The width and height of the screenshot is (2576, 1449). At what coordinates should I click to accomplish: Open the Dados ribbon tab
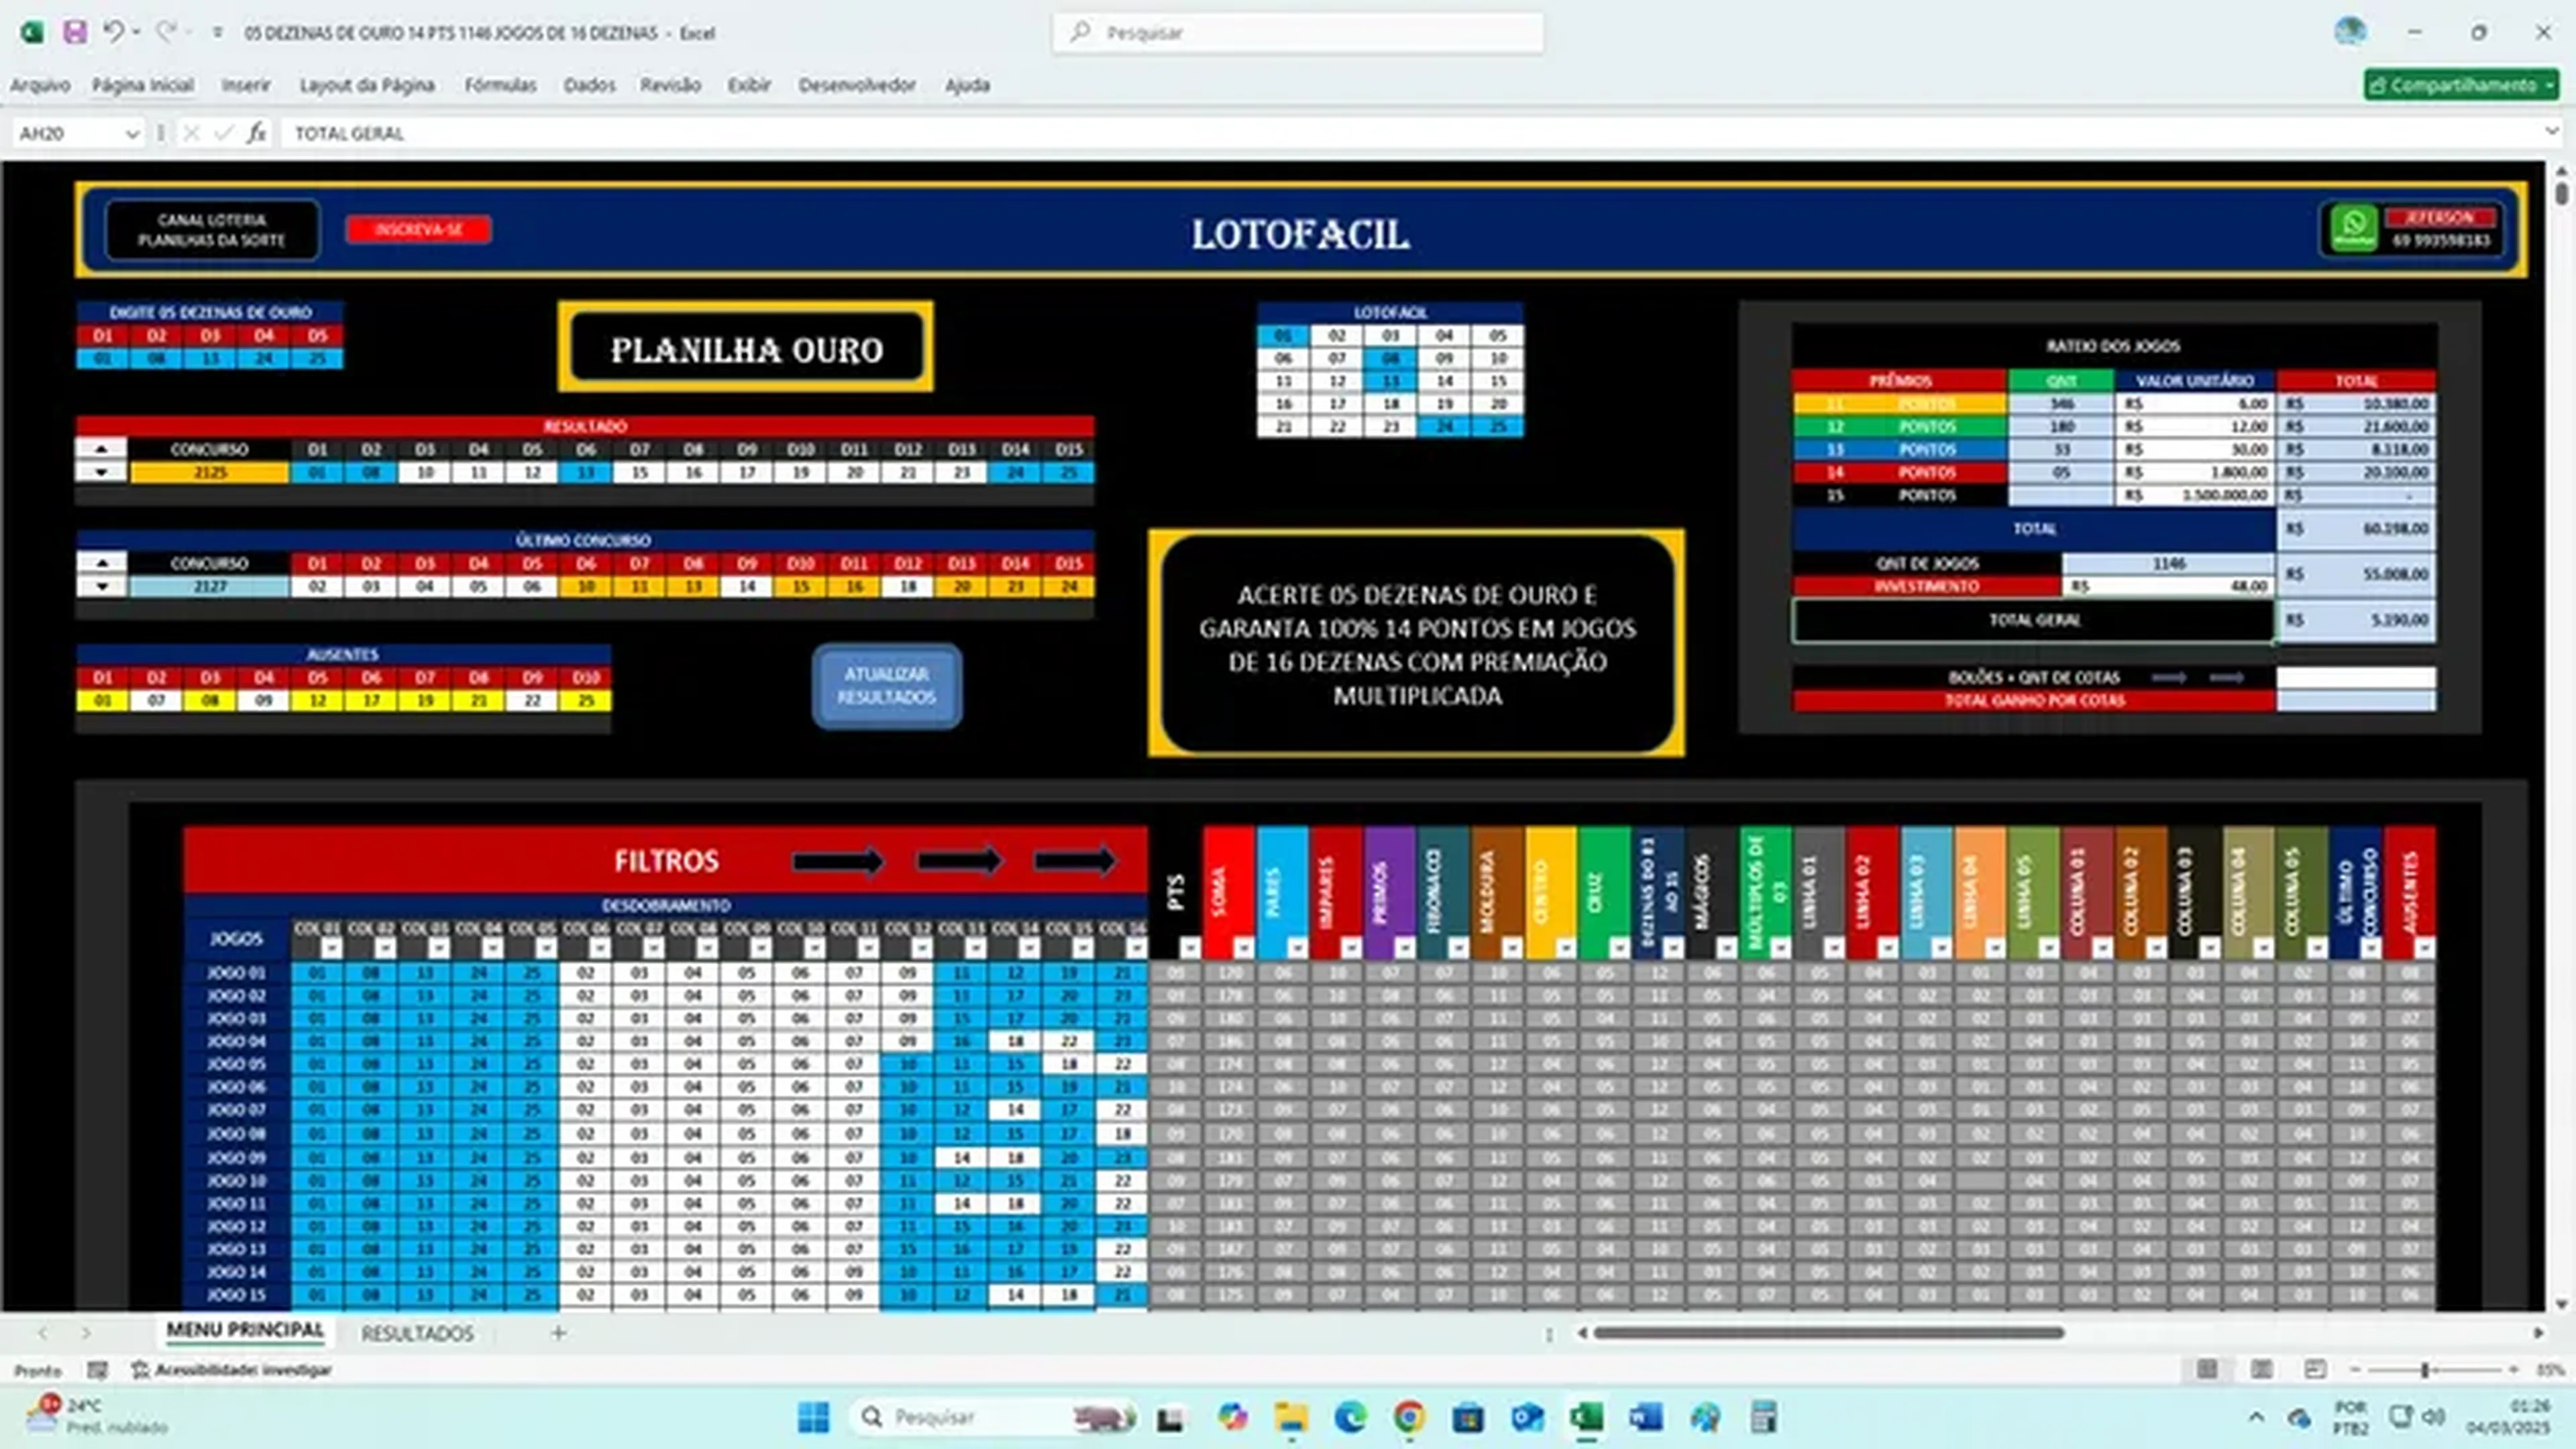click(x=589, y=85)
